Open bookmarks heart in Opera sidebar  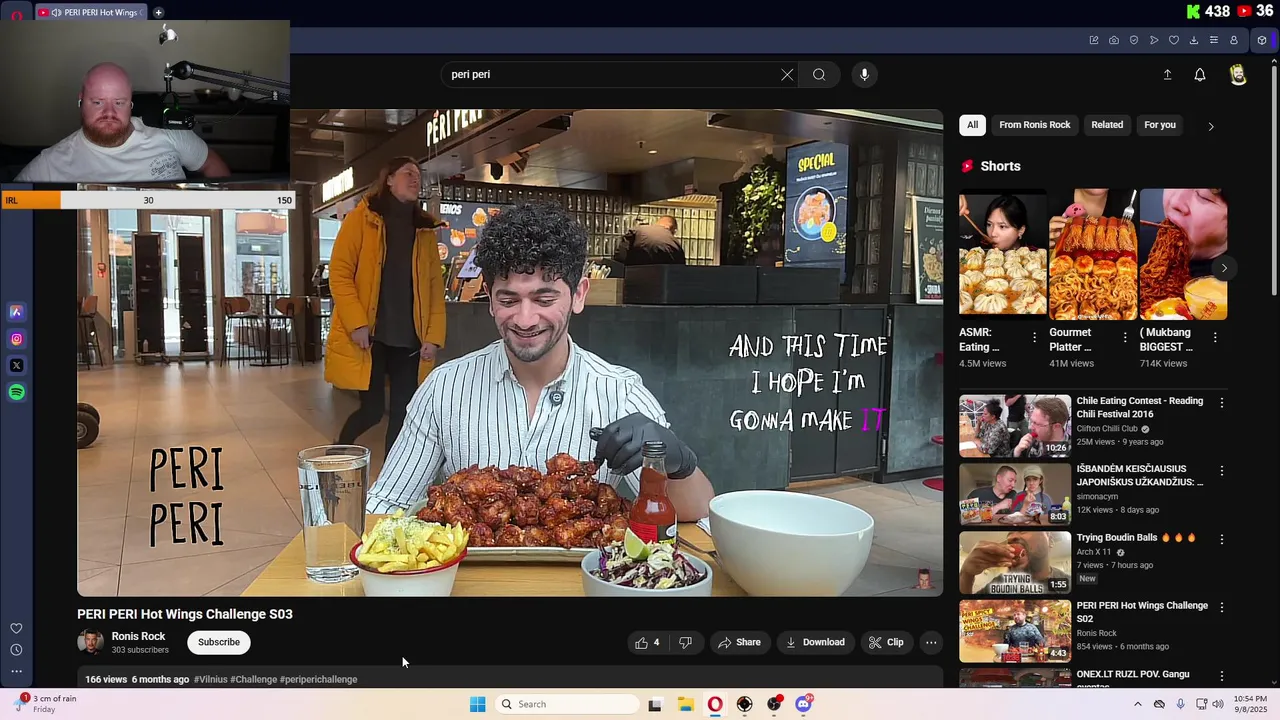[16, 628]
